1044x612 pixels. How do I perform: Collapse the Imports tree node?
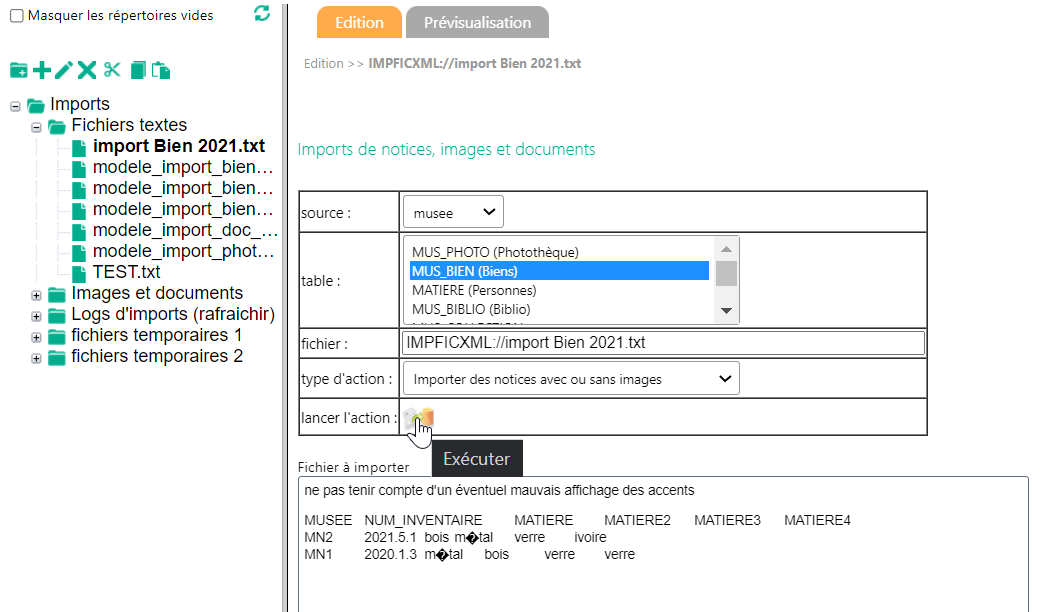pos(15,106)
